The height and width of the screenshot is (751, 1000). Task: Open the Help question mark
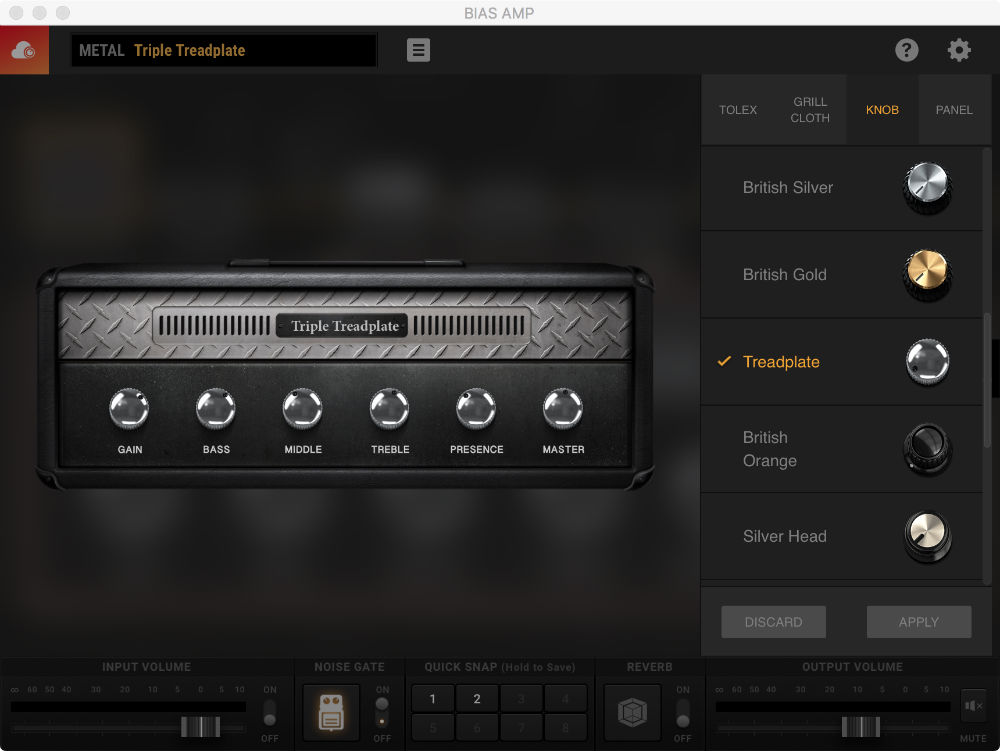point(907,49)
